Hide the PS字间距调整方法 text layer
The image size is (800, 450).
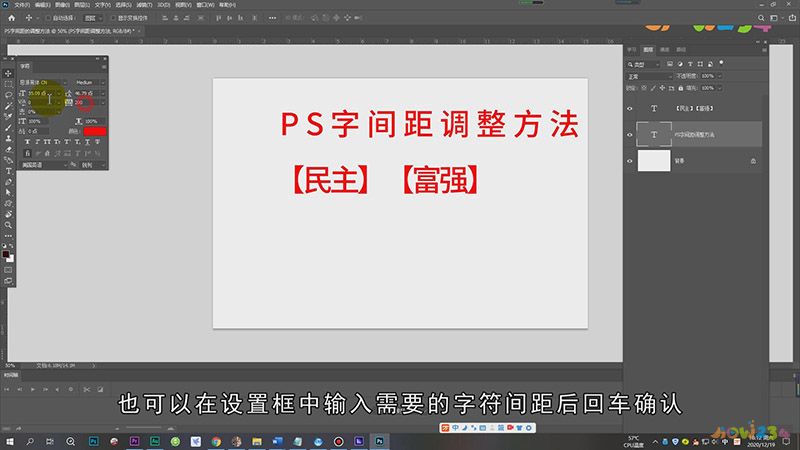pos(630,135)
